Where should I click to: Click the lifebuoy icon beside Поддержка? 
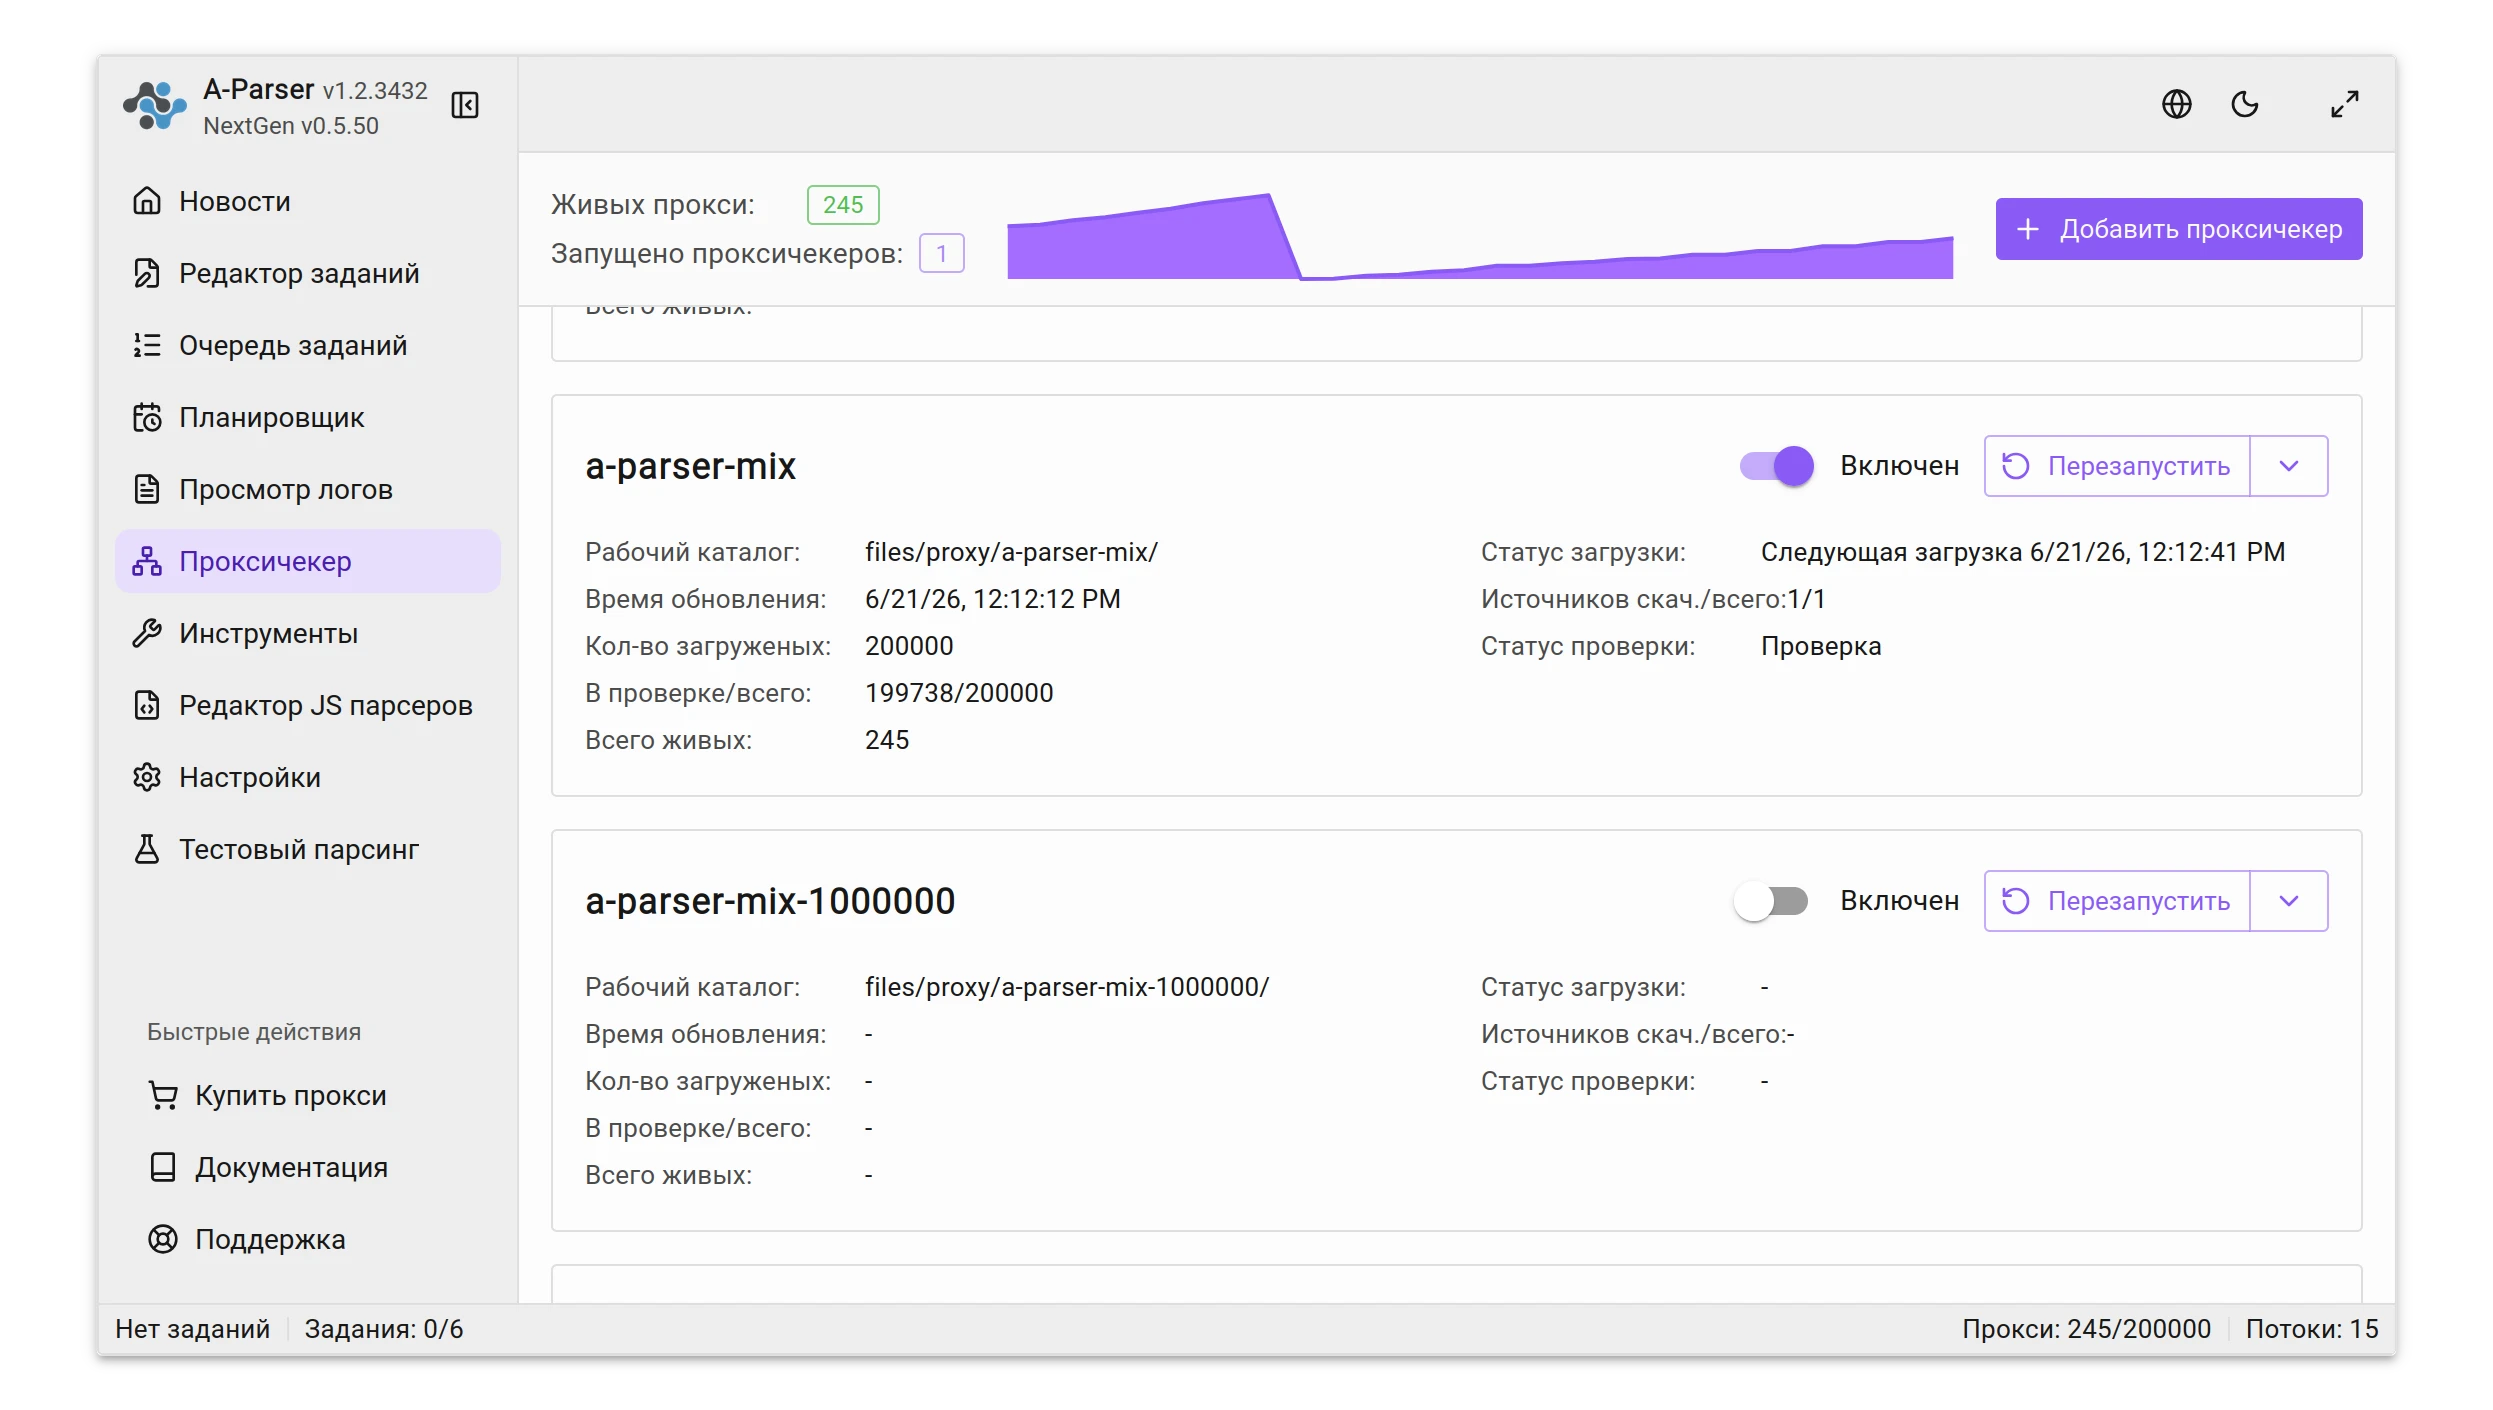tap(163, 1239)
